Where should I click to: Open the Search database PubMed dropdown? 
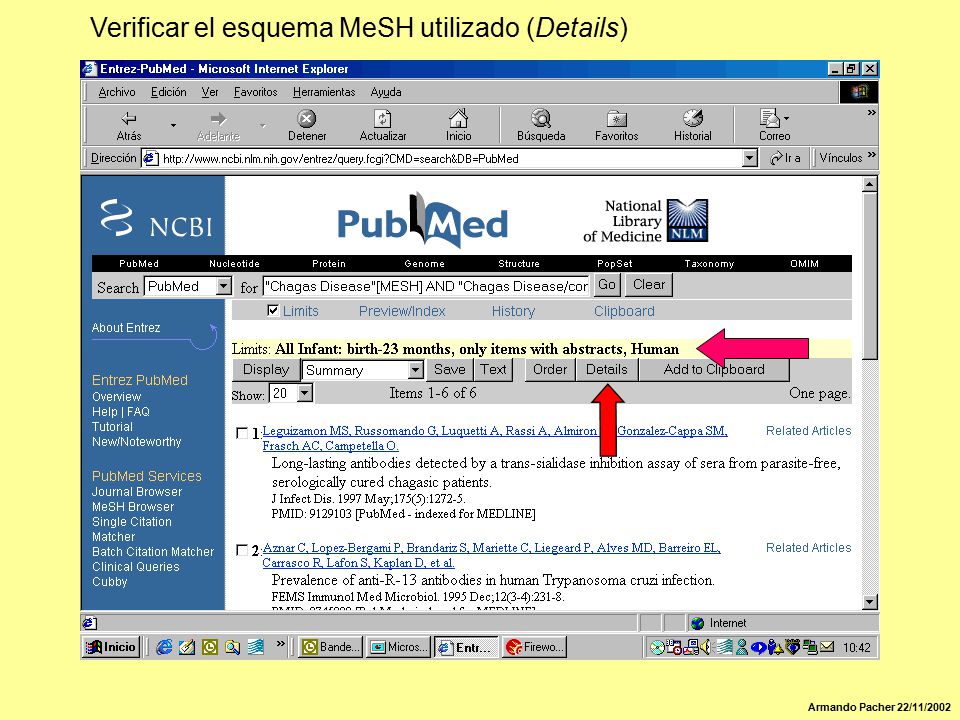223,286
